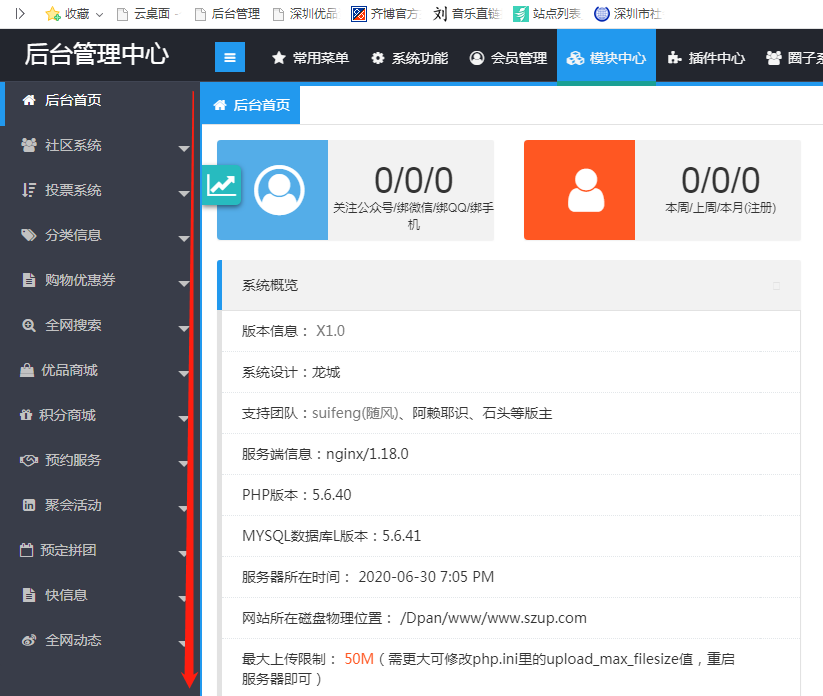The height and width of the screenshot is (696, 823).
Task: Open the 会员管理 top menu
Action: point(508,58)
